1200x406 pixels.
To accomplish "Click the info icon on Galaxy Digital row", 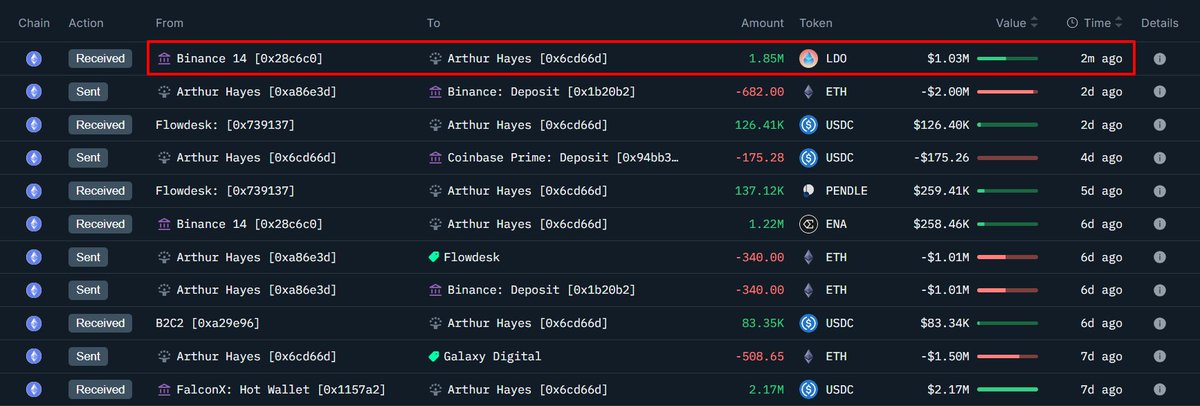I will (x=1159, y=356).
